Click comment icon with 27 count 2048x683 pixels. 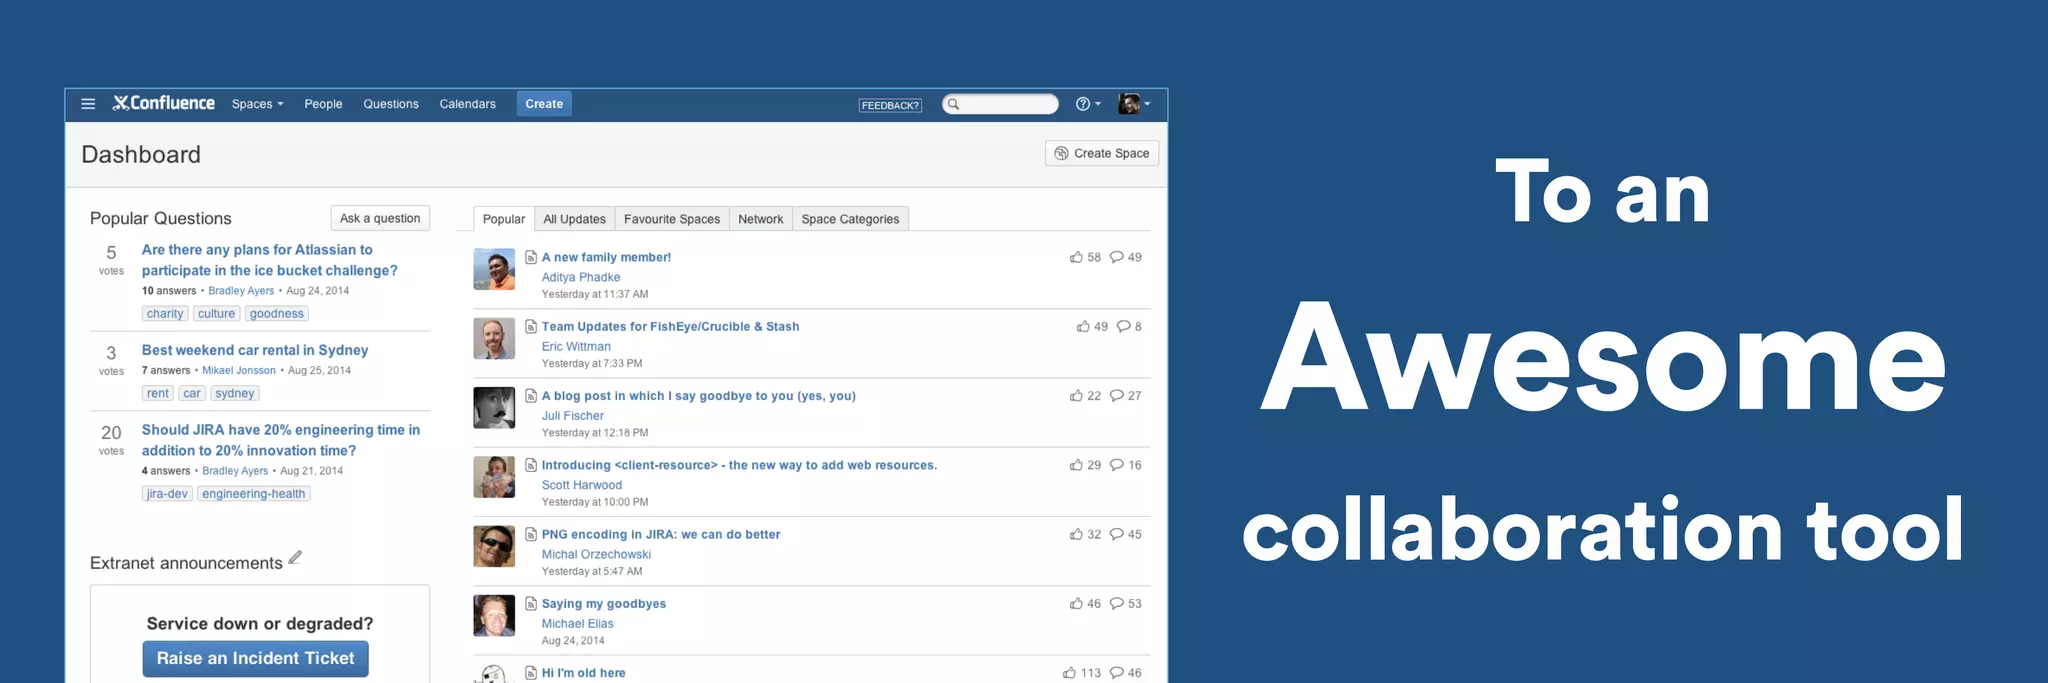1116,396
